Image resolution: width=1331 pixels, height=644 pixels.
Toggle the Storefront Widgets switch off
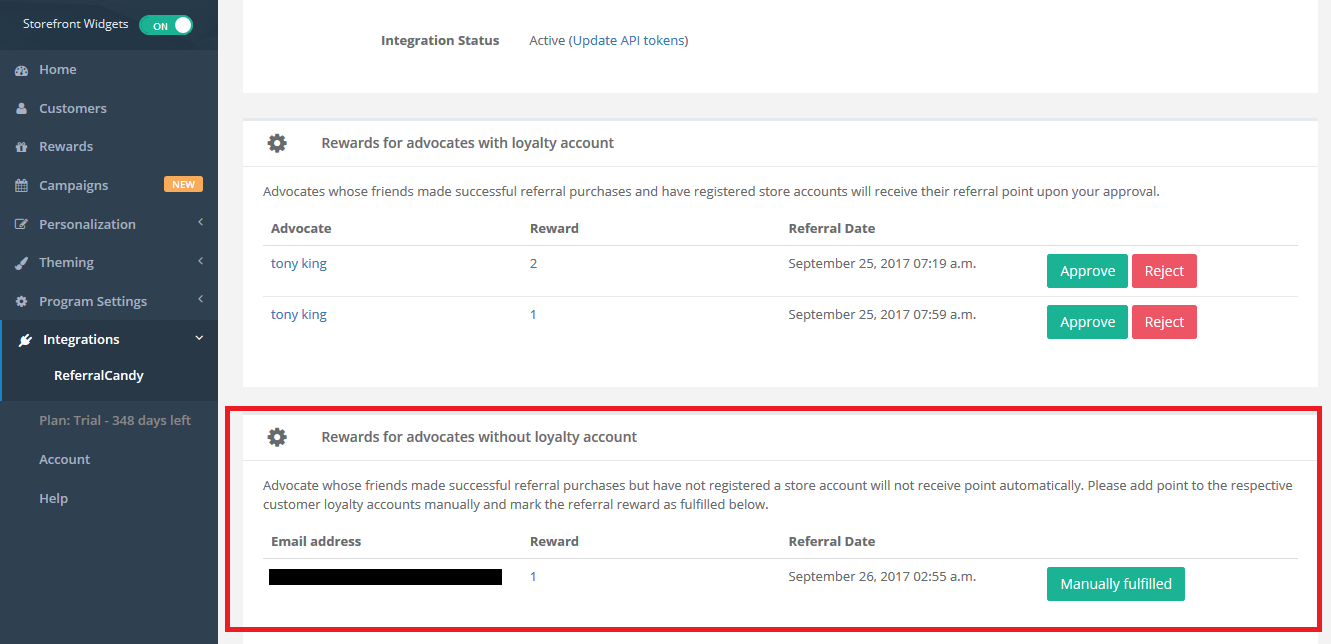tap(166, 25)
